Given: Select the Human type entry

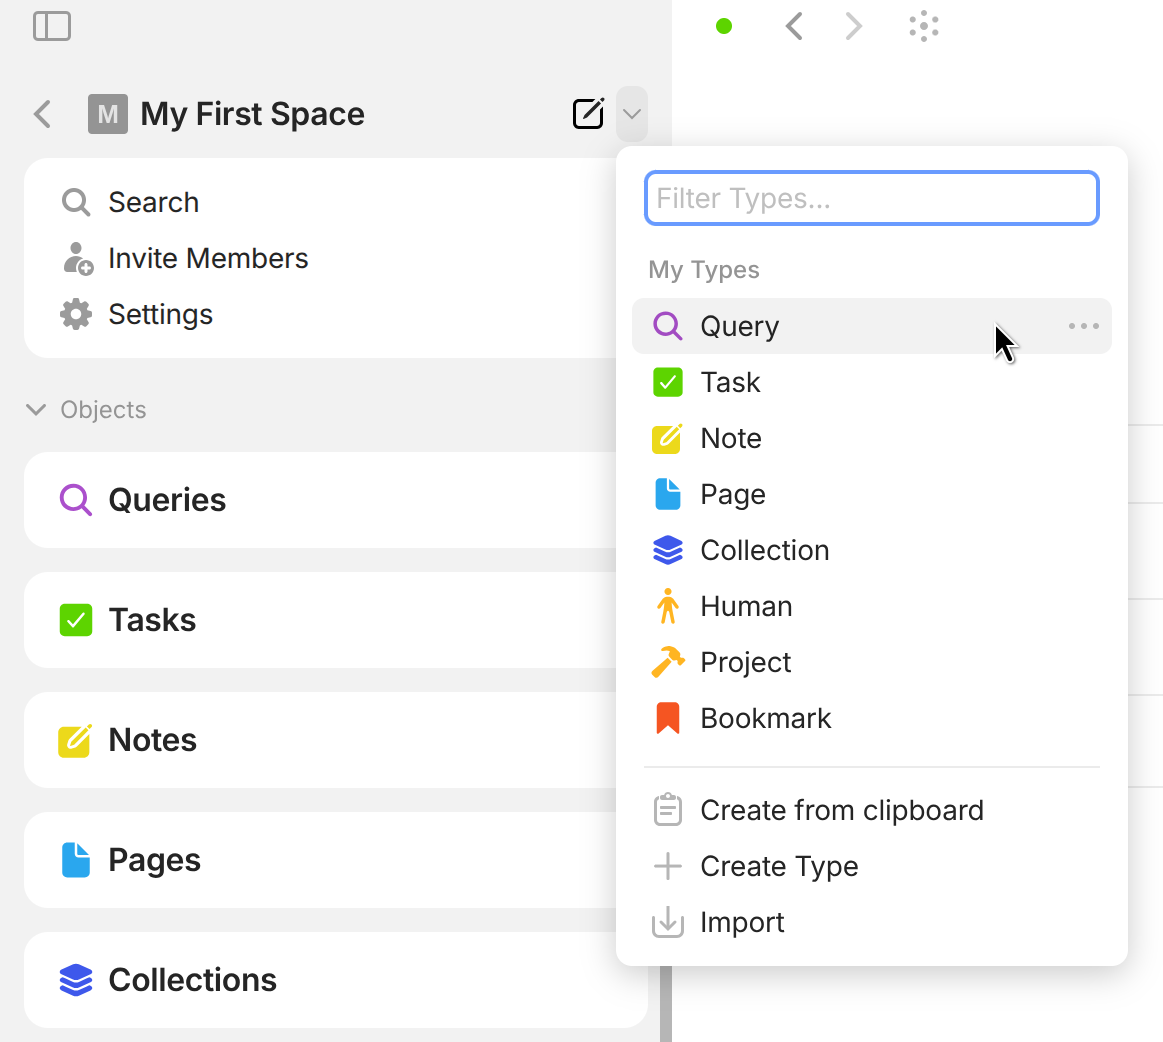Looking at the screenshot, I should pyautogui.click(x=746, y=606).
